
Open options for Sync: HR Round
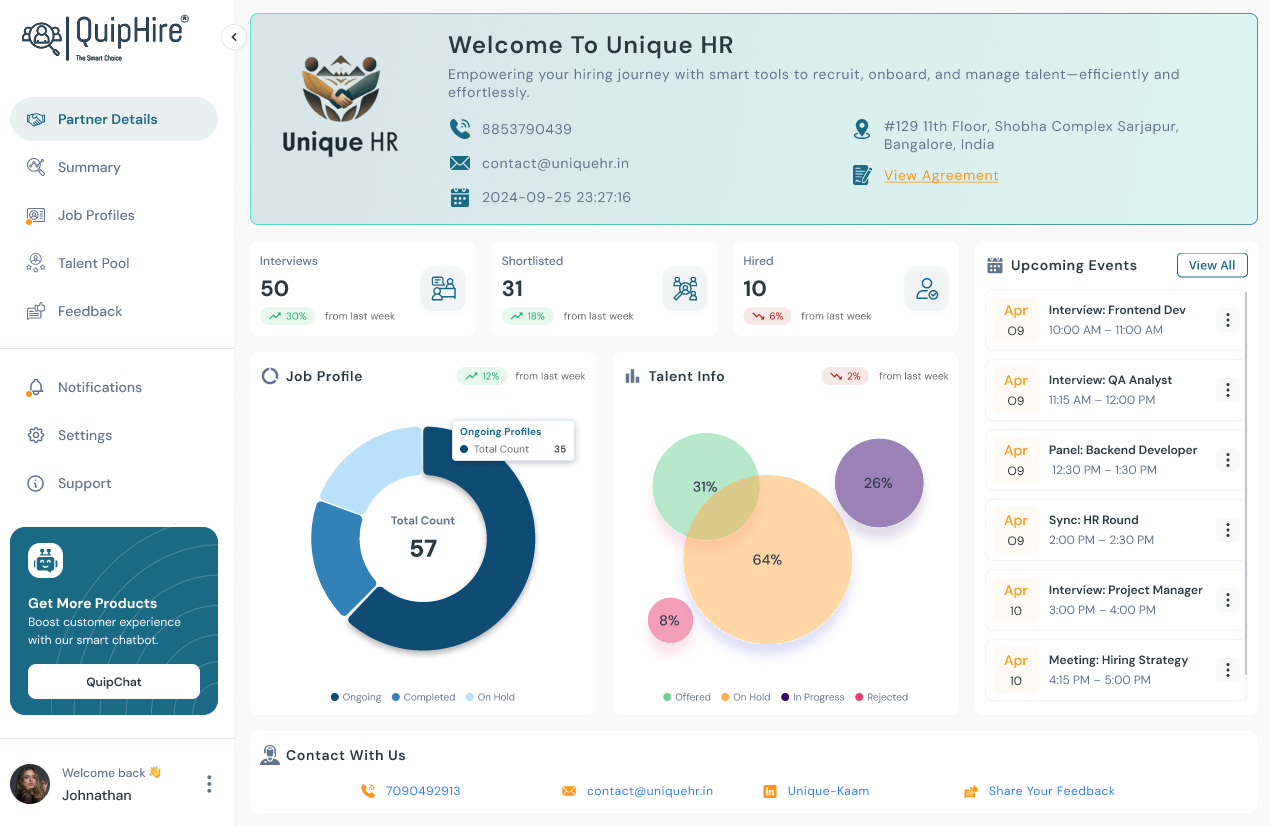click(1228, 530)
